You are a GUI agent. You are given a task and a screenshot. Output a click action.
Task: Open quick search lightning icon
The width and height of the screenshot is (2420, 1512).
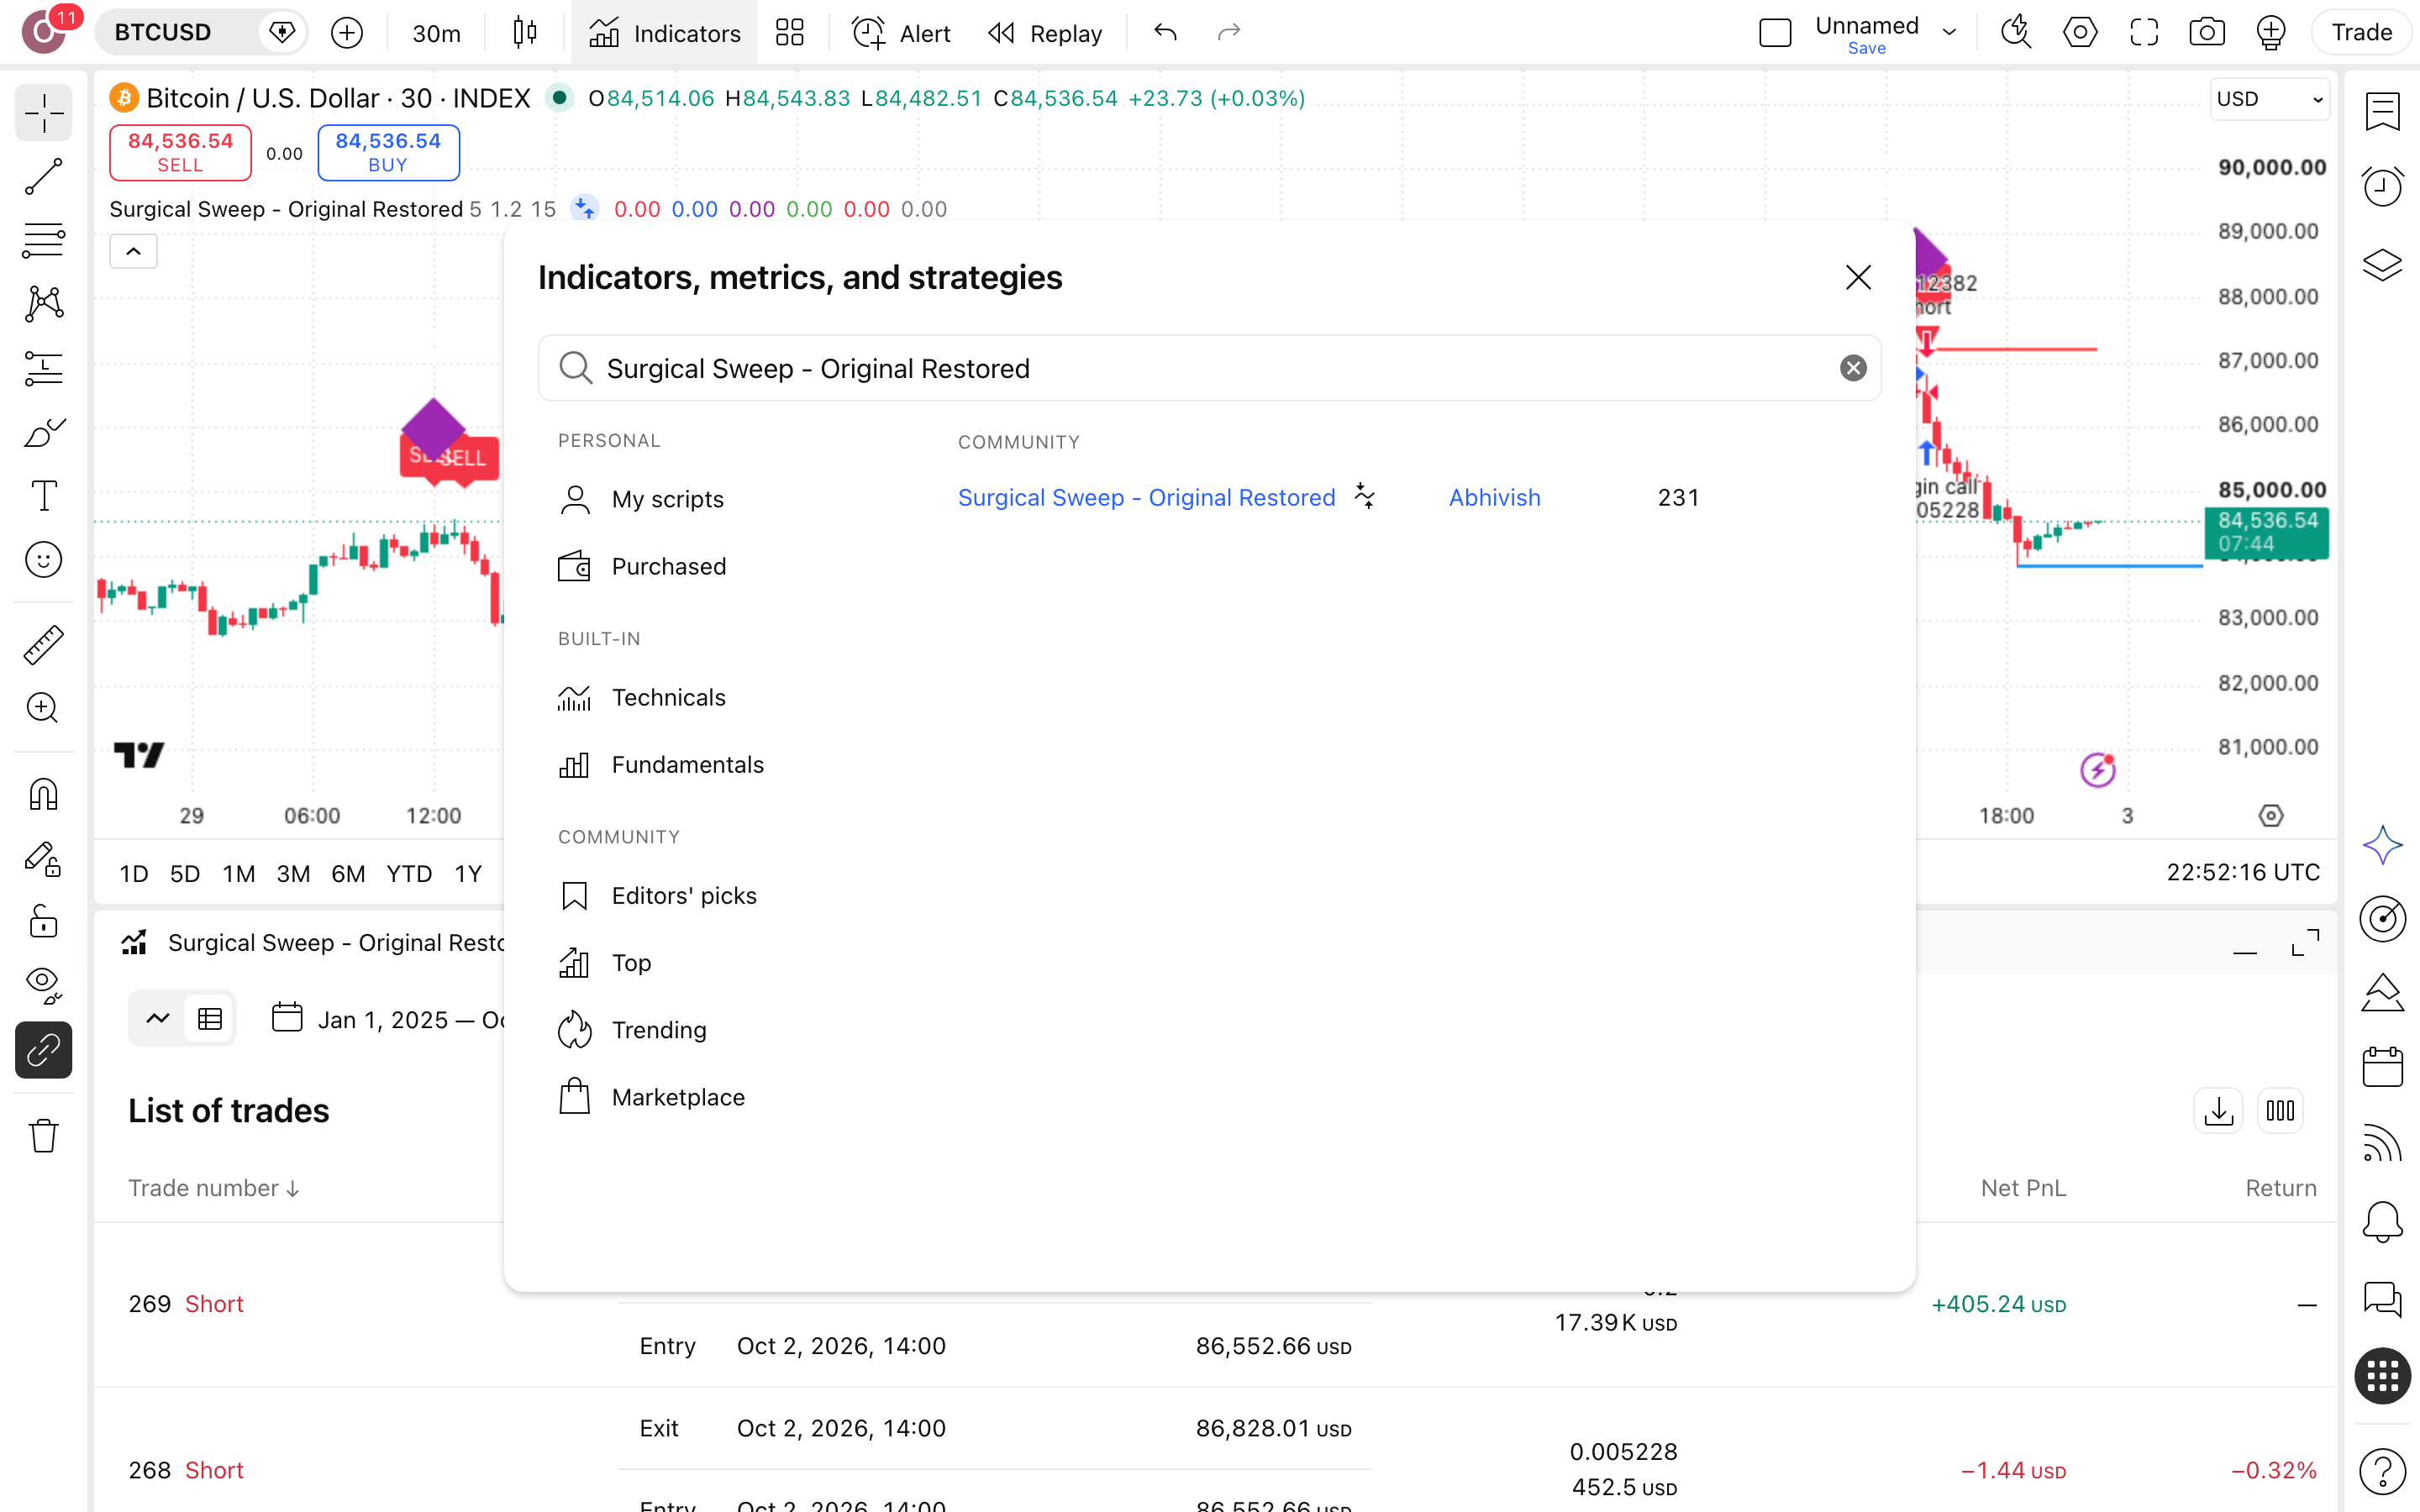click(x=2015, y=33)
